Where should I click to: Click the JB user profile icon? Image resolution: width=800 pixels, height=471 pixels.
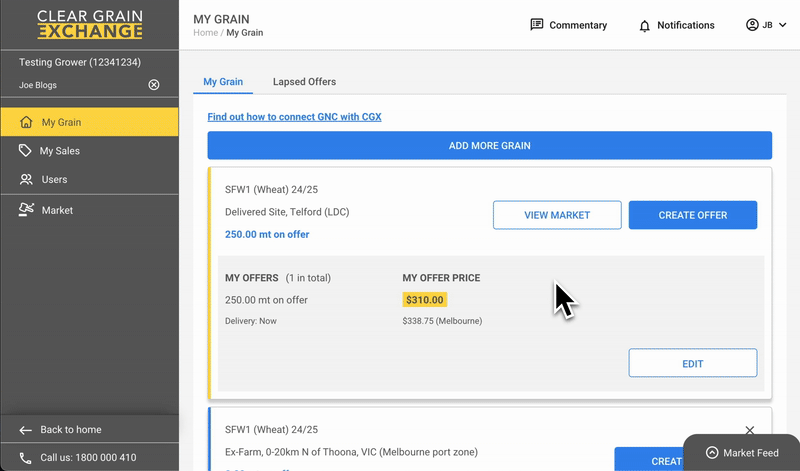point(752,24)
